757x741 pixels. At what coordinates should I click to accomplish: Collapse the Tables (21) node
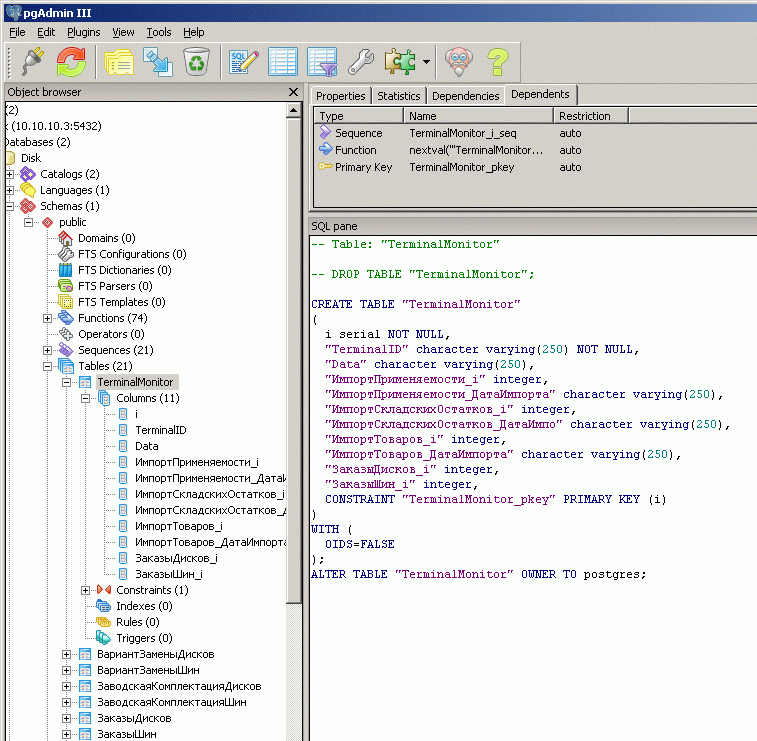coord(47,366)
